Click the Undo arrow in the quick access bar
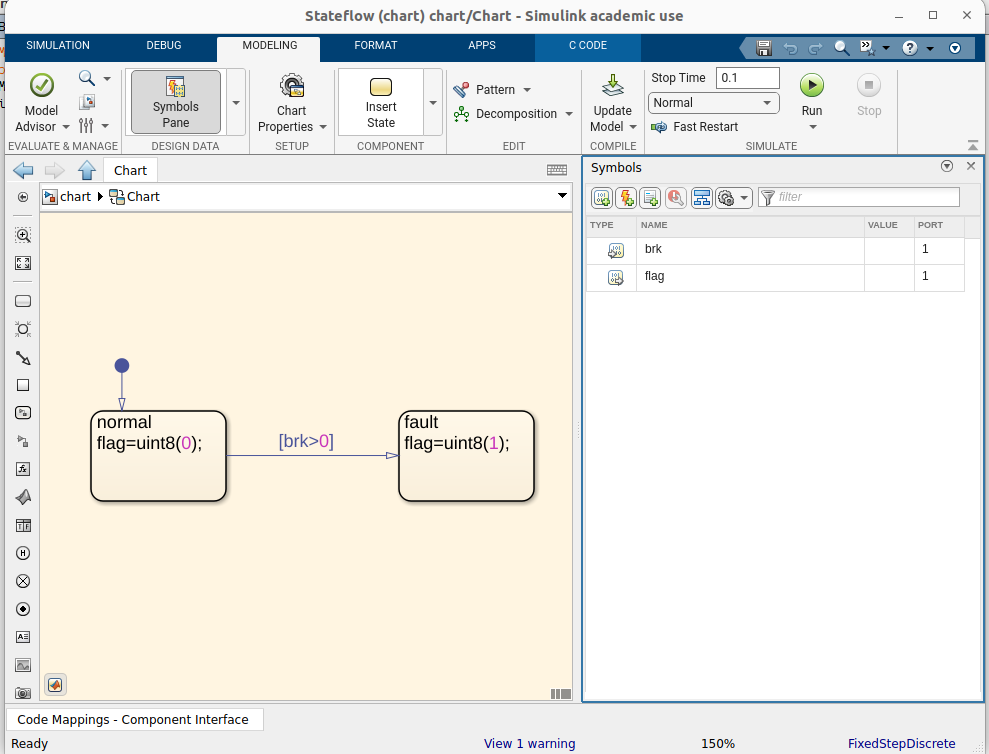The height and width of the screenshot is (754, 989). pyautogui.click(x=790, y=48)
